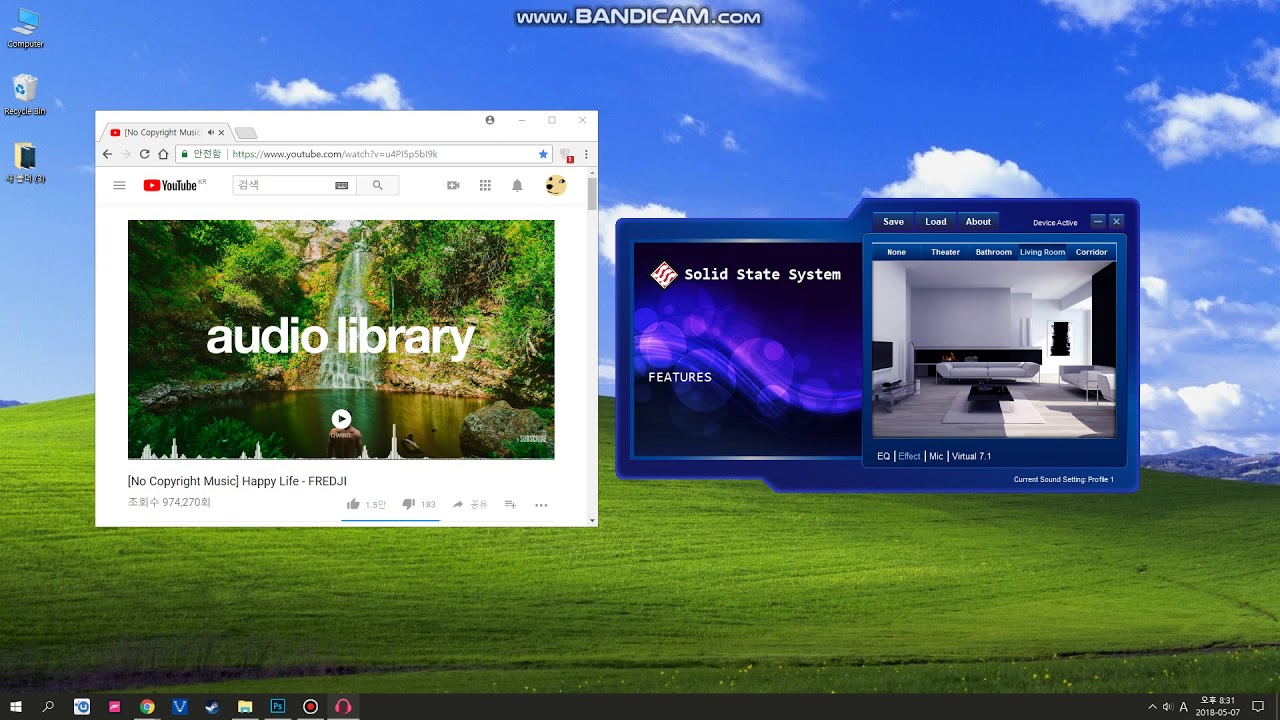Screen dimensions: 1280x720
Task: Click the video title Happy Life - FREDJI
Action: tap(237, 481)
